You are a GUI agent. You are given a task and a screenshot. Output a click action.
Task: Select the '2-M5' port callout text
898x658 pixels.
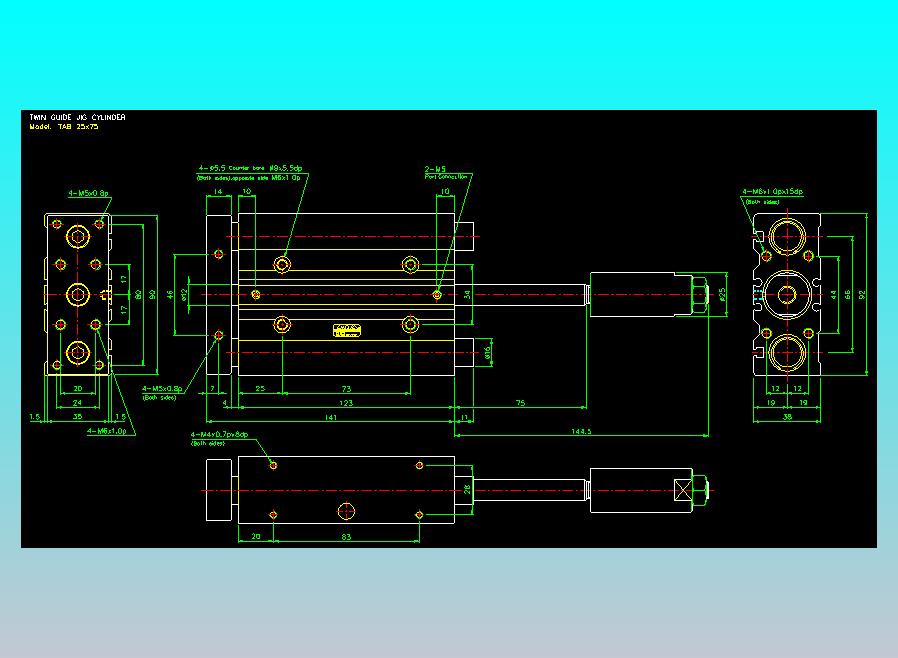pyautogui.click(x=435, y=169)
